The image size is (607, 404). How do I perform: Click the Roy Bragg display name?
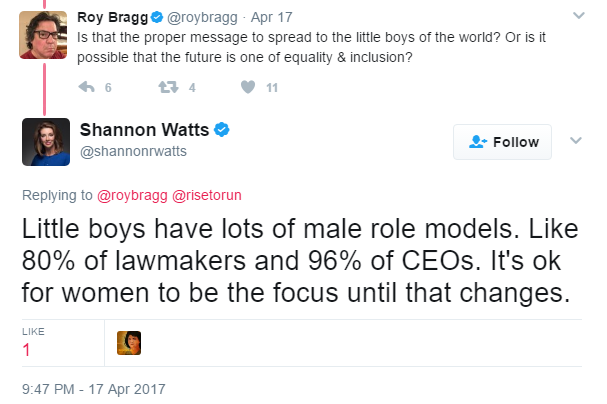(x=113, y=17)
